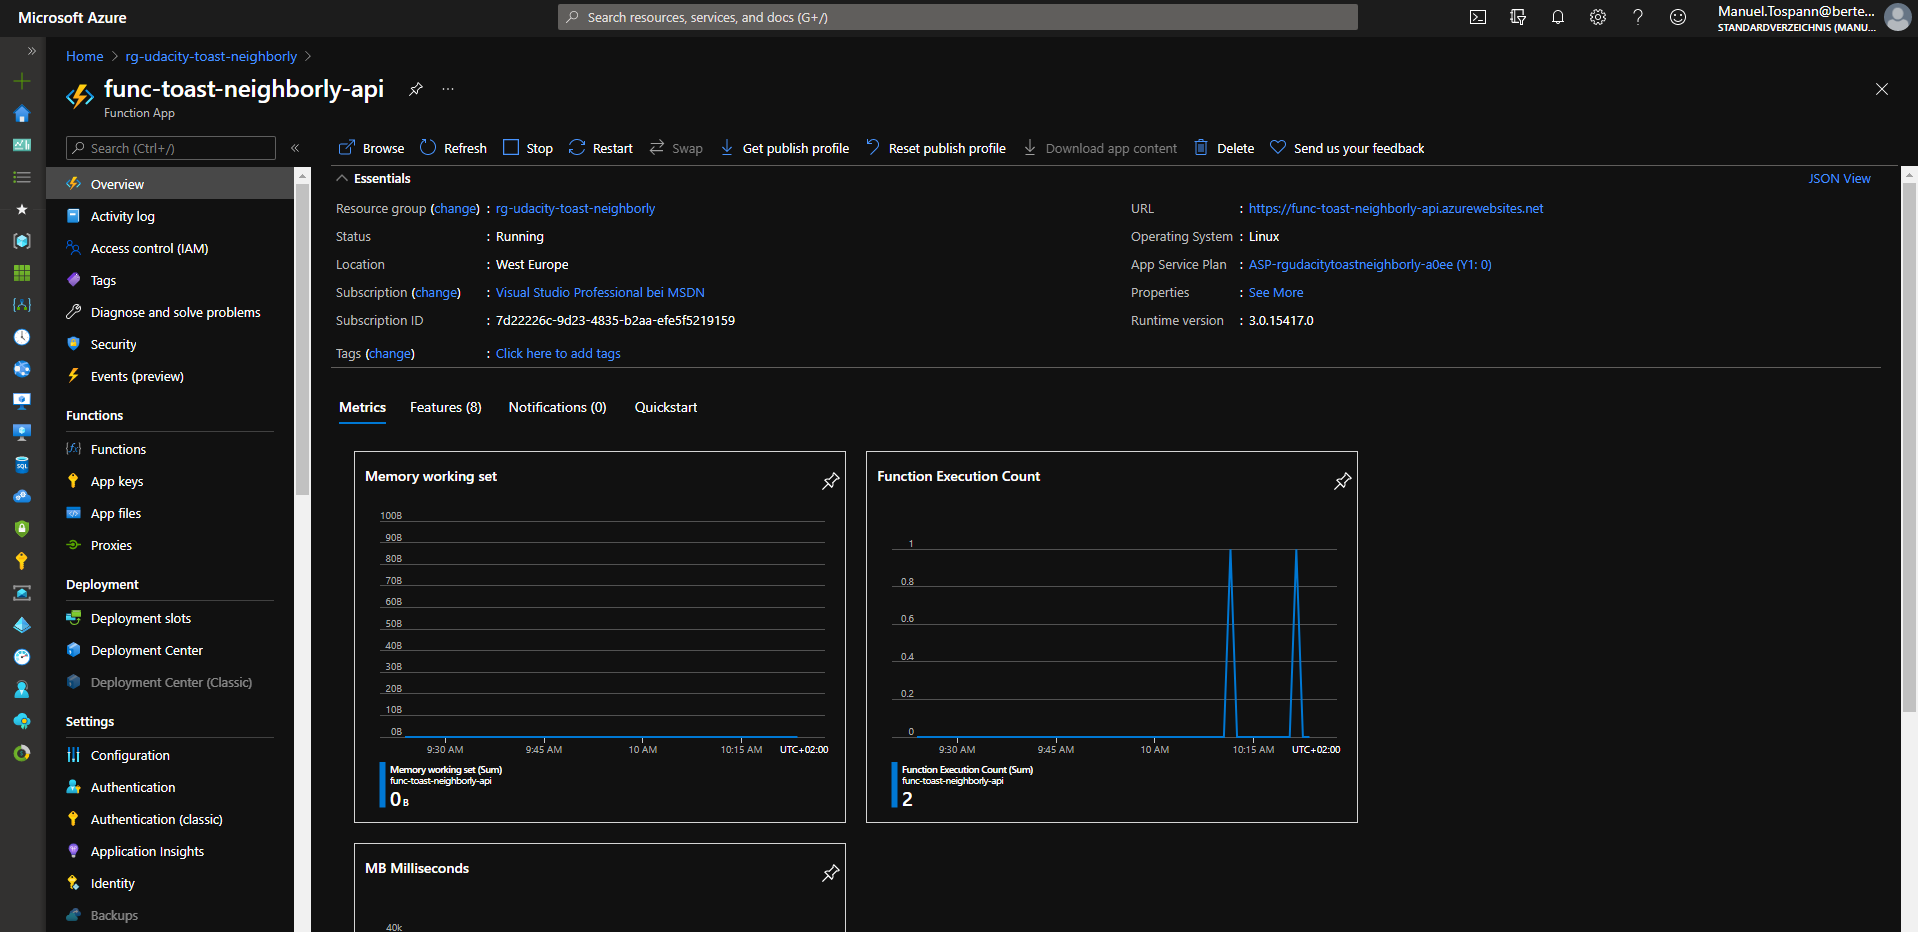Open Application Insights

point(170,851)
